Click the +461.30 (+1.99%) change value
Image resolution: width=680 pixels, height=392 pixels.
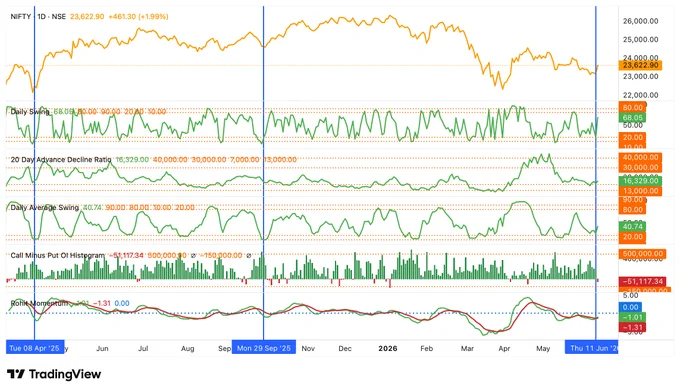[138, 16]
